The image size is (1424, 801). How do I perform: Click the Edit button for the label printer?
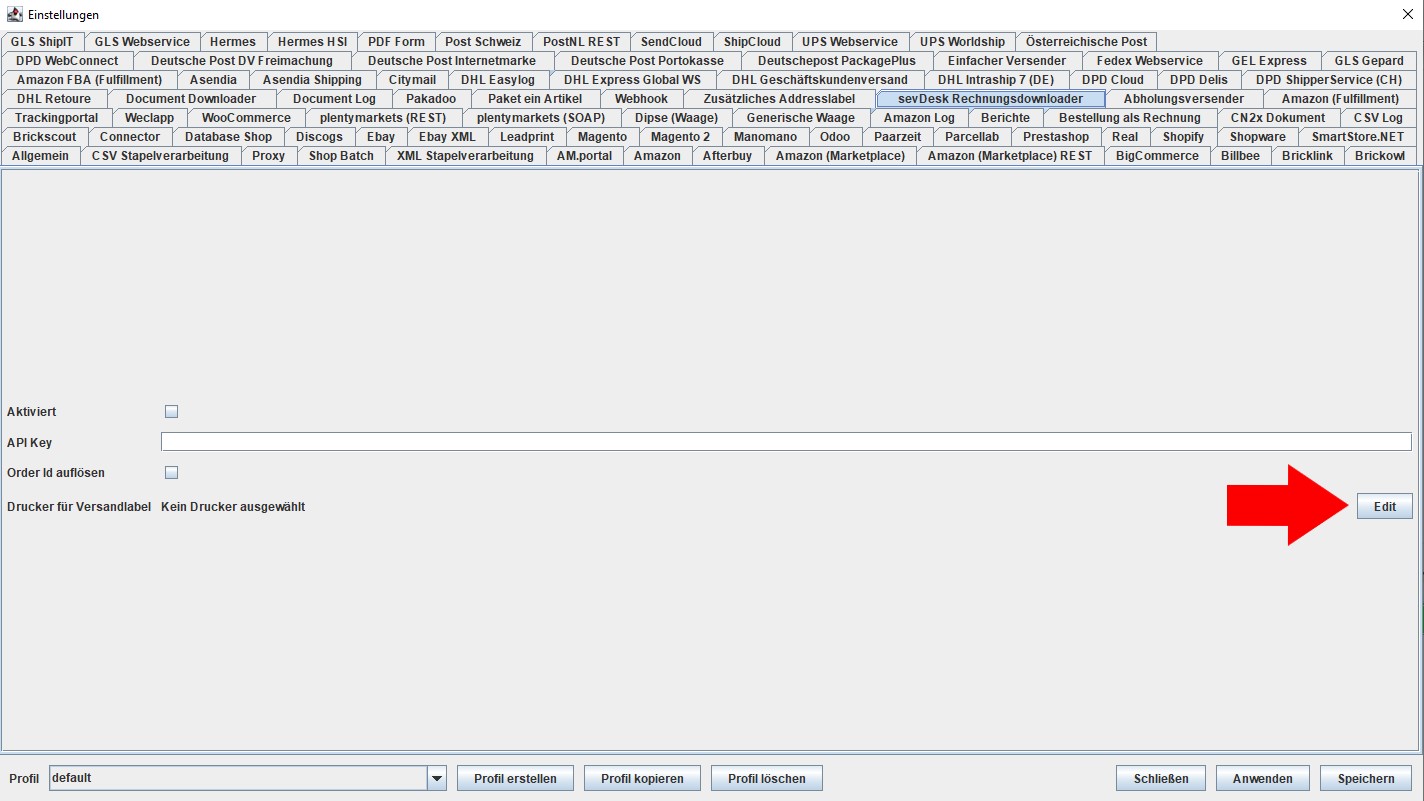pyautogui.click(x=1384, y=507)
